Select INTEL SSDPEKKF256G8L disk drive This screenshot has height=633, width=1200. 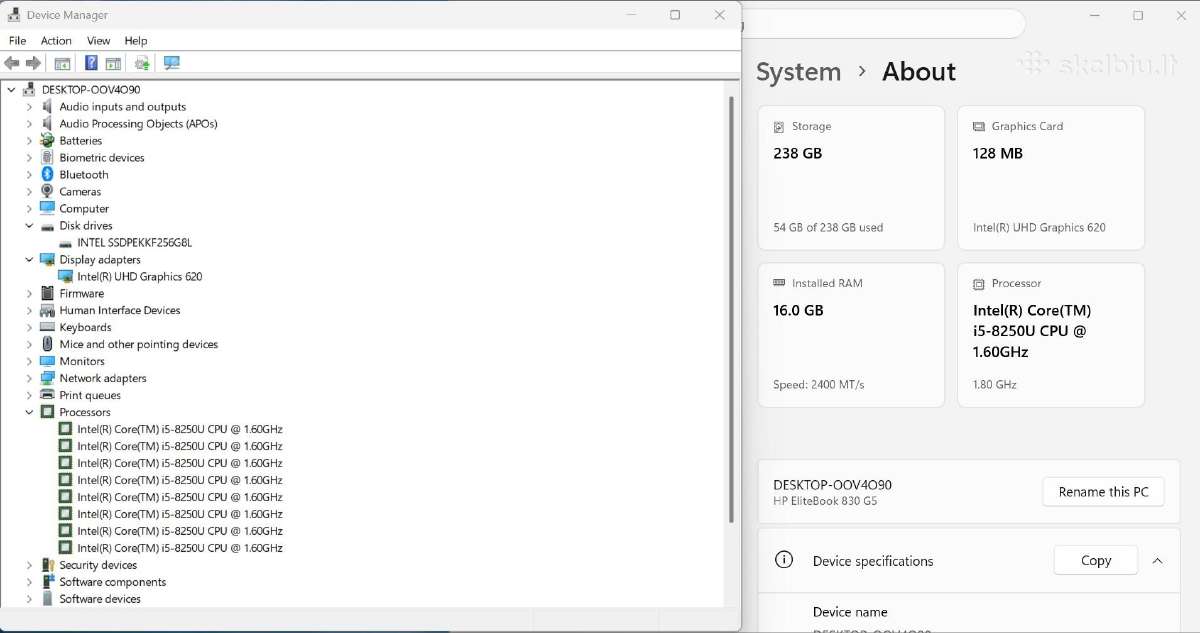click(134, 242)
